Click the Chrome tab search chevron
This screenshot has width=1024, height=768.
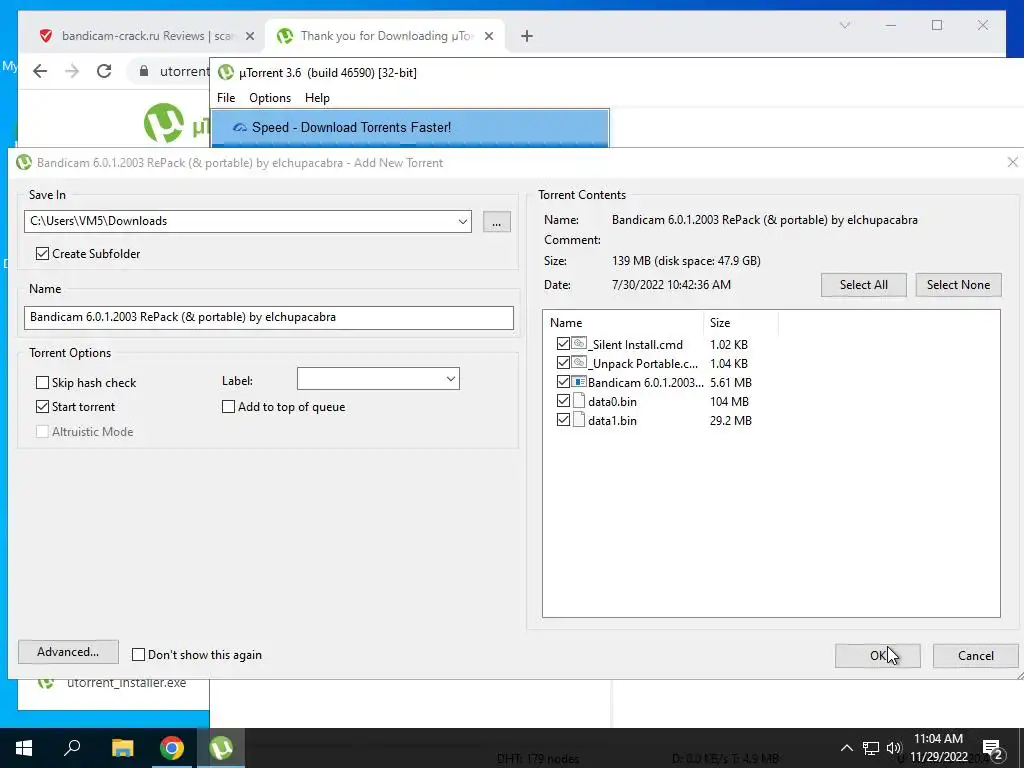tap(844, 25)
